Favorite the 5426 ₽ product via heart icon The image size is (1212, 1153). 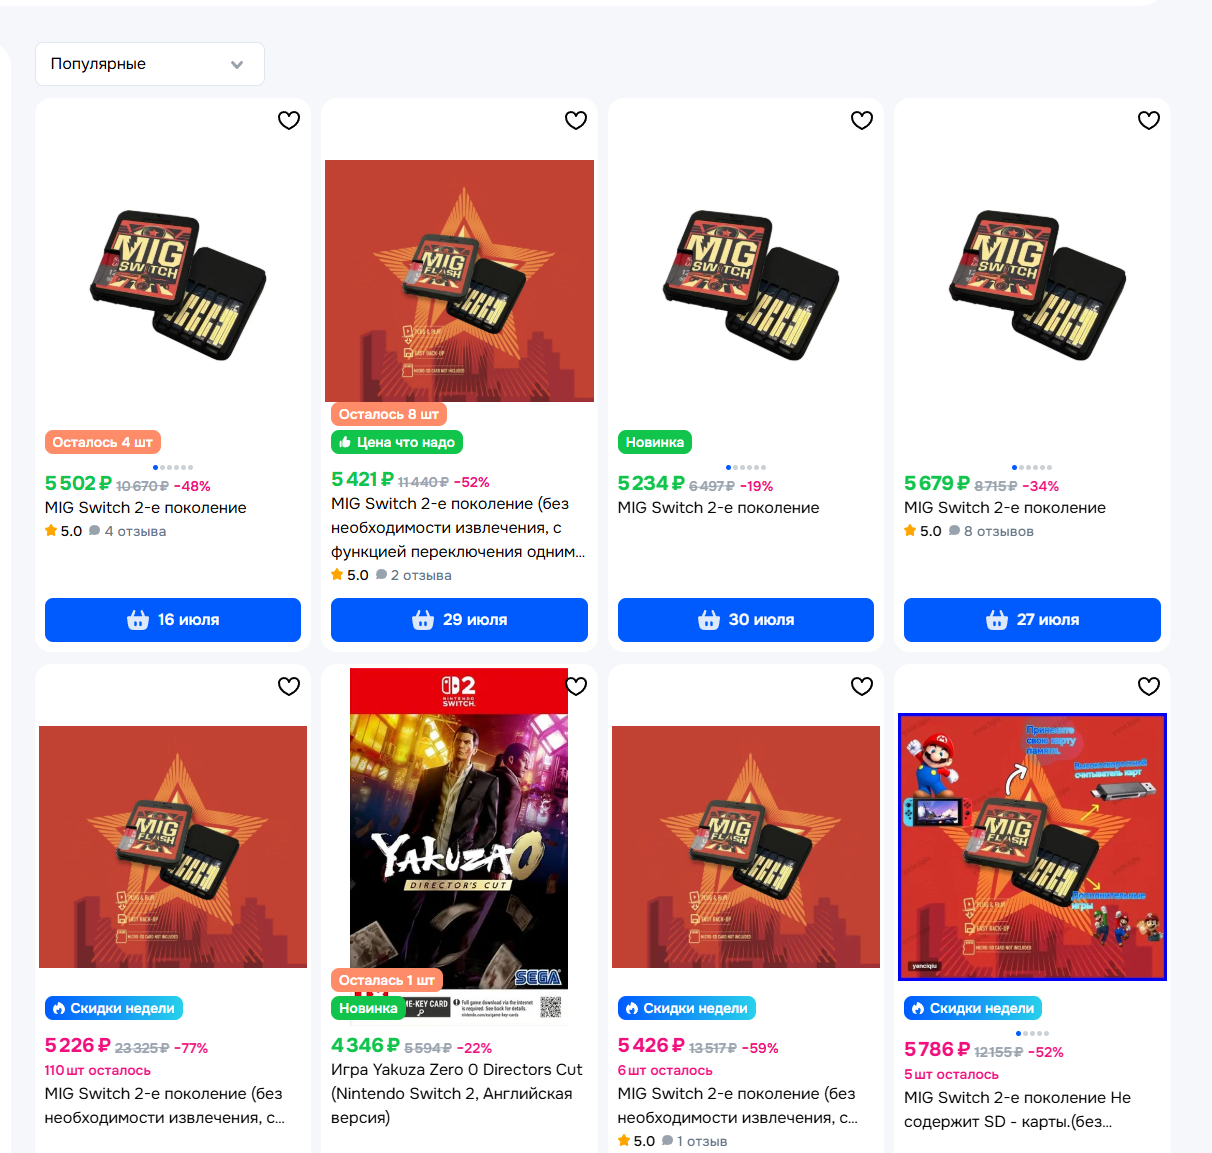[862, 686]
